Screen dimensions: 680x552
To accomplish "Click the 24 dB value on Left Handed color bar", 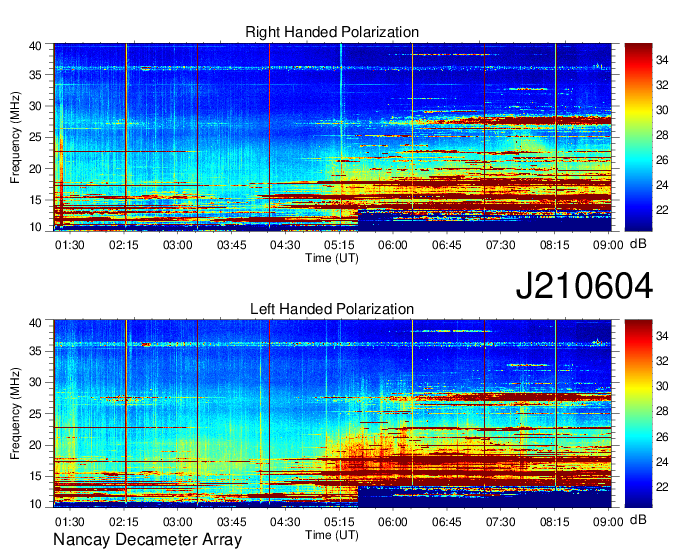I will click(x=662, y=462).
